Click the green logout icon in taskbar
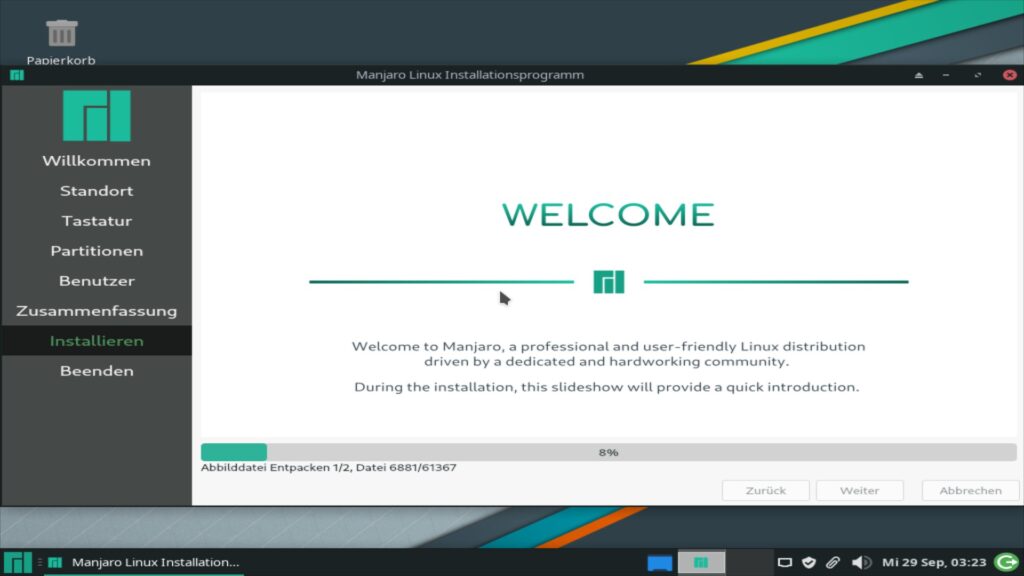 tap(1006, 562)
